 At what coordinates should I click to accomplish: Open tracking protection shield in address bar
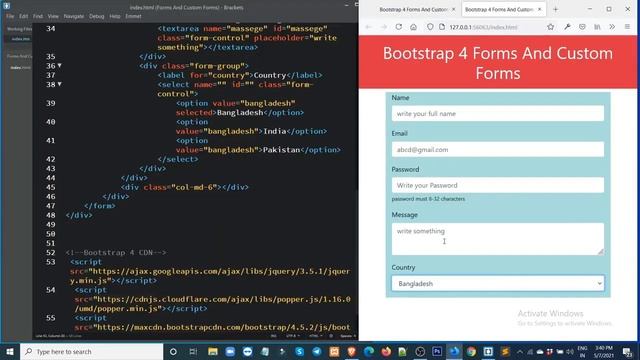430,27
